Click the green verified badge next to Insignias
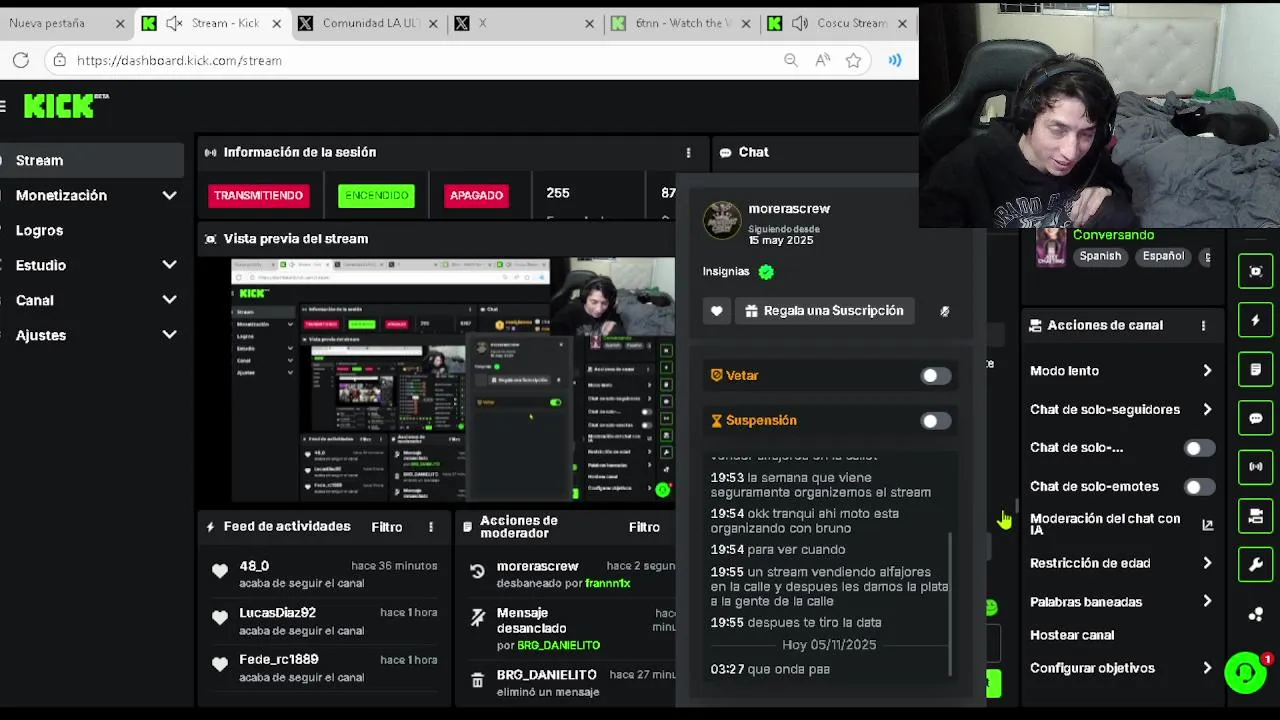 (x=766, y=271)
